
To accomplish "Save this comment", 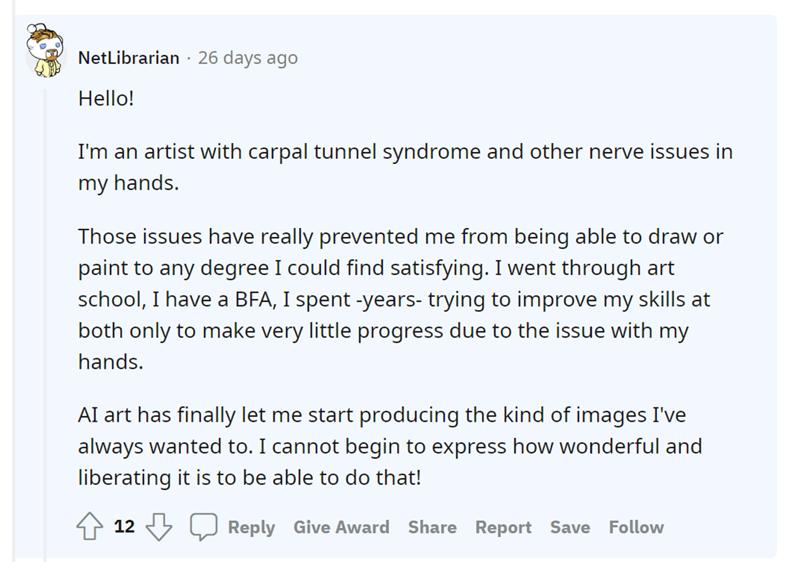I will point(569,527).
